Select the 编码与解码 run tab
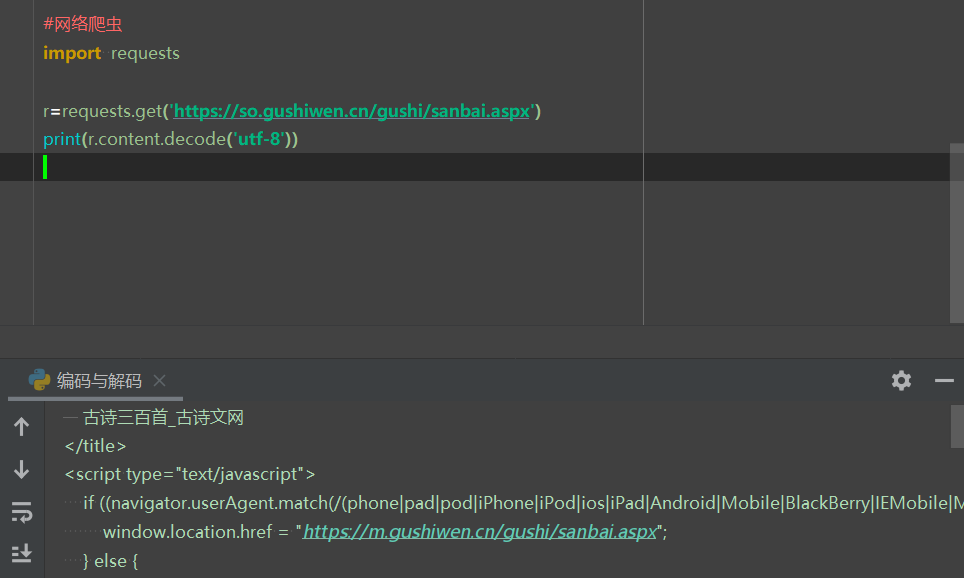The width and height of the screenshot is (964, 578). (99, 381)
